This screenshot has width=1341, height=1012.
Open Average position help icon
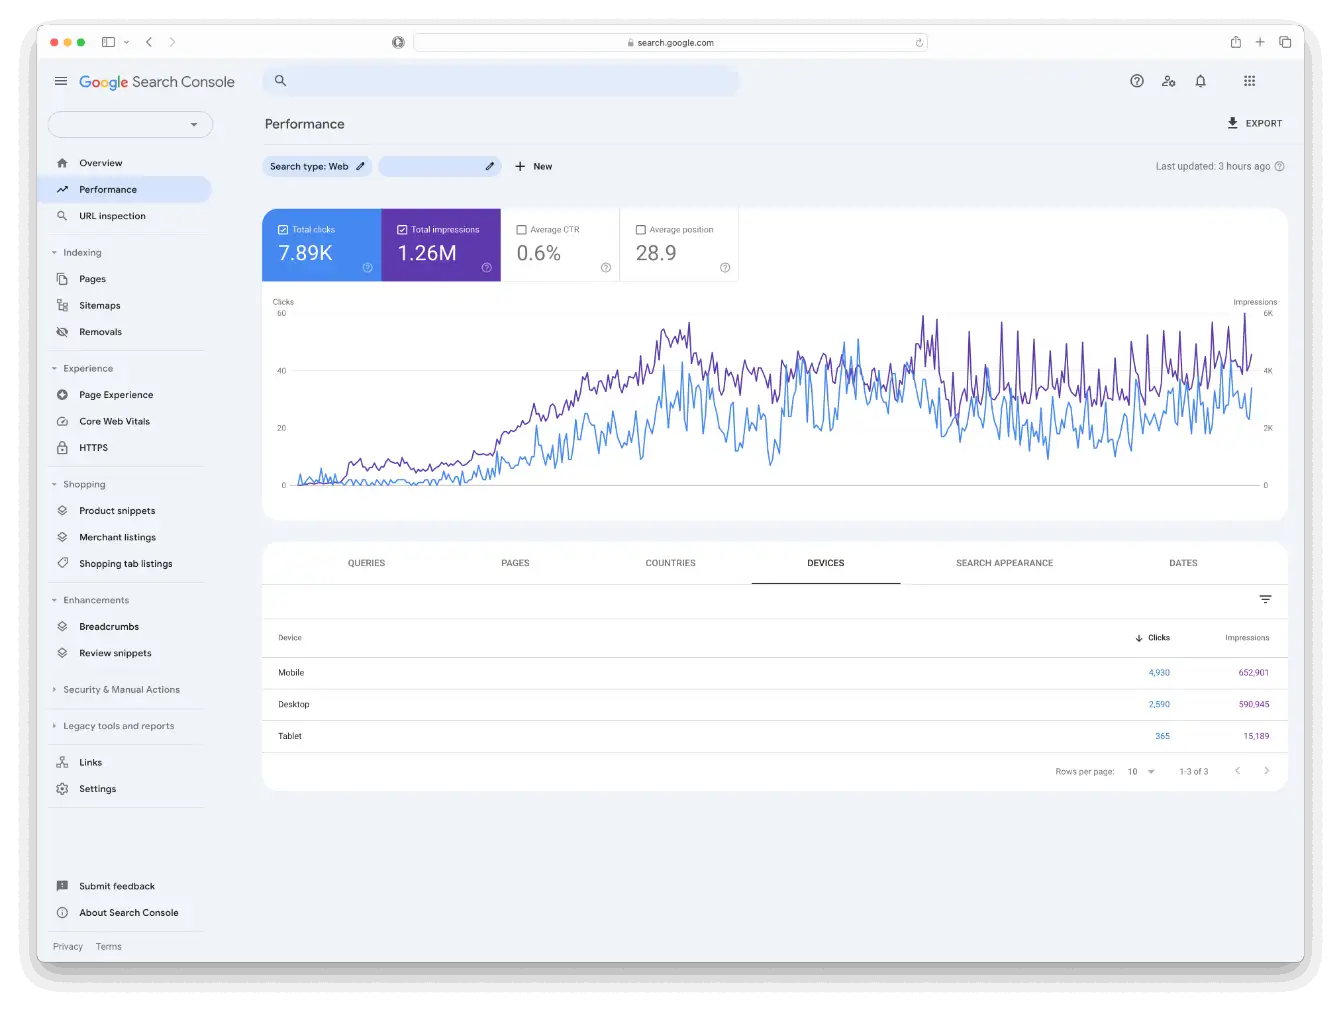coord(725,267)
